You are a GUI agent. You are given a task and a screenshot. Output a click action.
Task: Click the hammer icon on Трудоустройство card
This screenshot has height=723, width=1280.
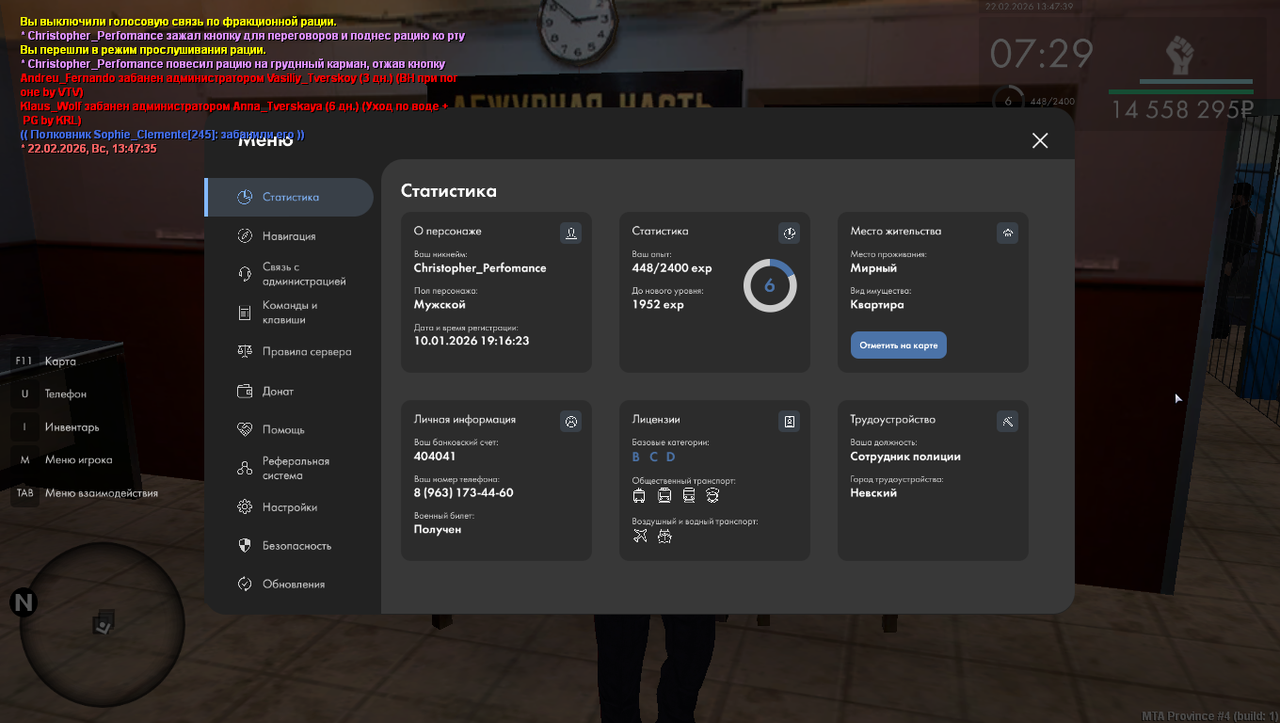click(1007, 422)
